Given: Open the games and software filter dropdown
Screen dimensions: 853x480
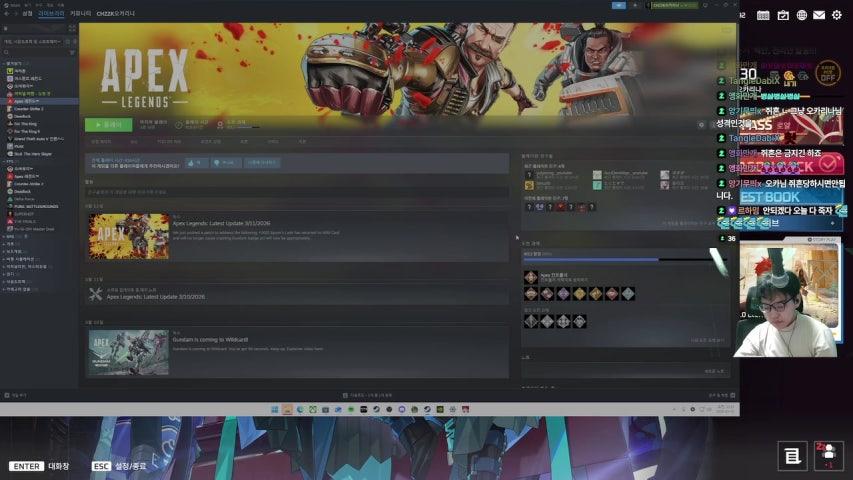Looking at the screenshot, I should (x=33, y=41).
